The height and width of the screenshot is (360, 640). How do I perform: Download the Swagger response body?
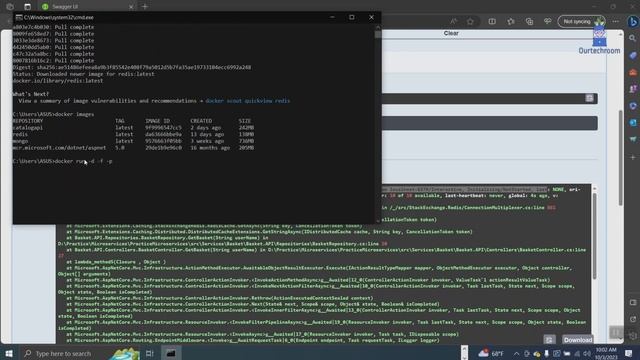pyautogui.click(x=578, y=340)
